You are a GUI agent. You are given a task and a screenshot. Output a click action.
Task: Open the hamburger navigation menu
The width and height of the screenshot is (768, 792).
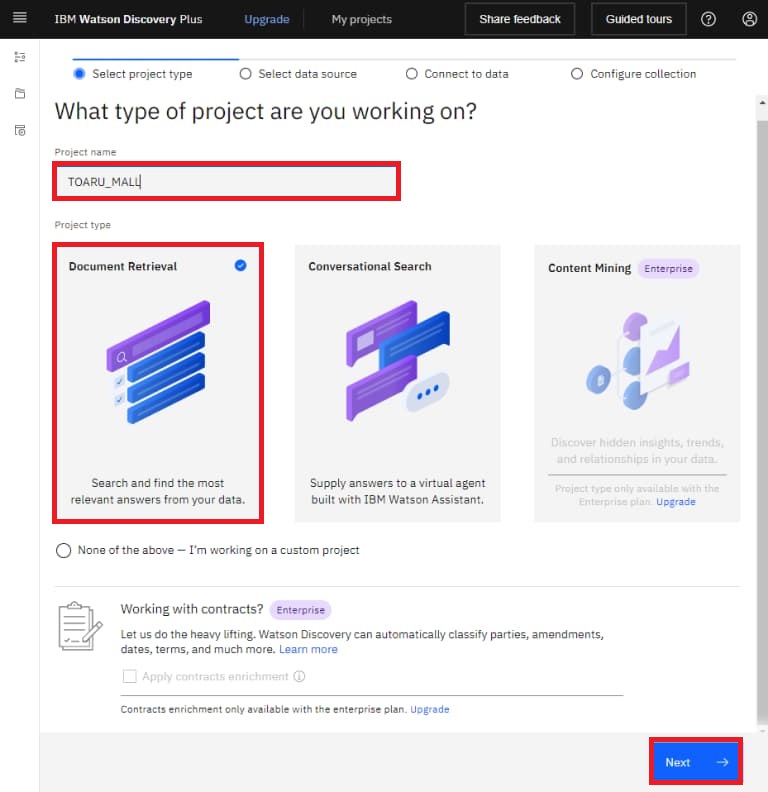pyautogui.click(x=20, y=18)
